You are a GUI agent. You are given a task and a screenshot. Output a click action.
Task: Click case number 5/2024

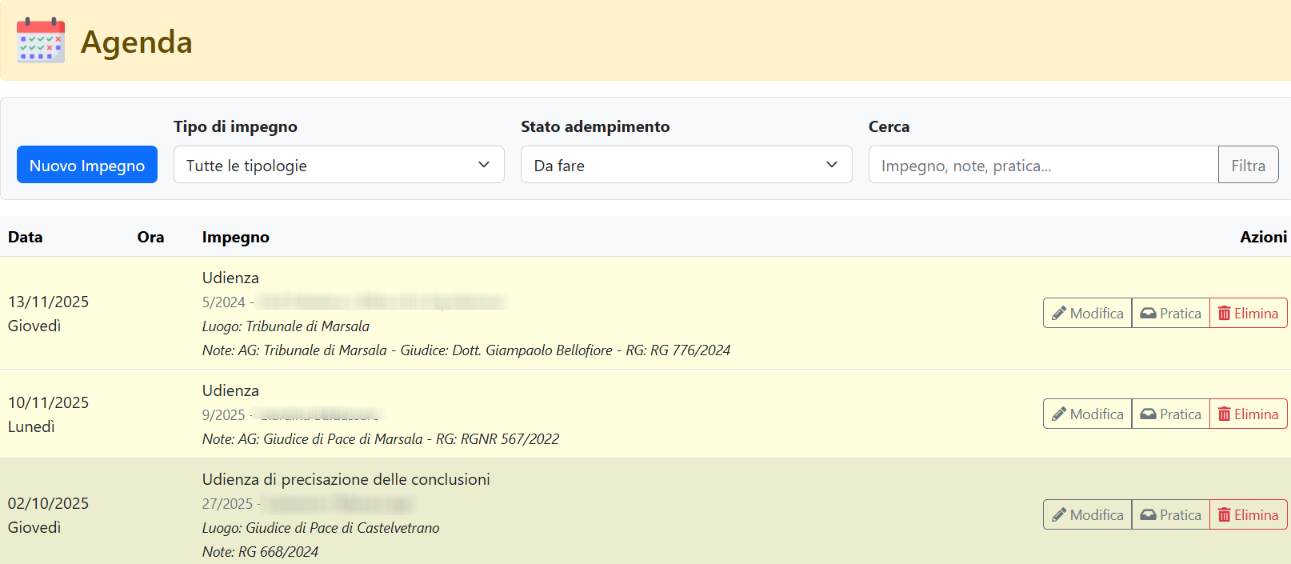pos(223,302)
